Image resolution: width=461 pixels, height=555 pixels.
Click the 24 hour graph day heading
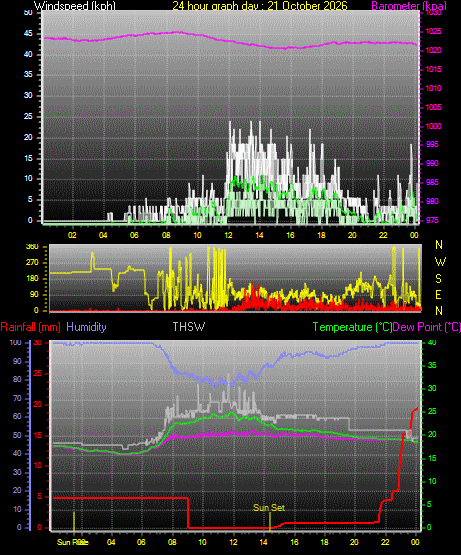point(260,6)
